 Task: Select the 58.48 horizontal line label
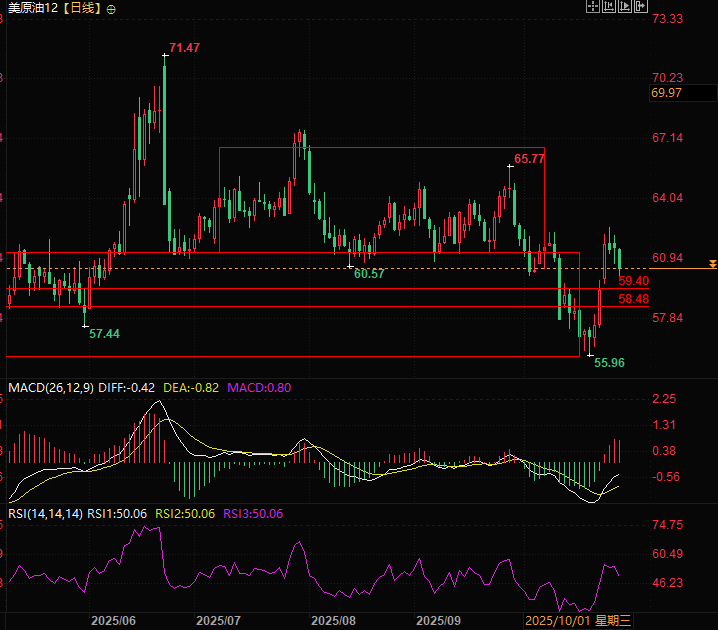[634, 299]
